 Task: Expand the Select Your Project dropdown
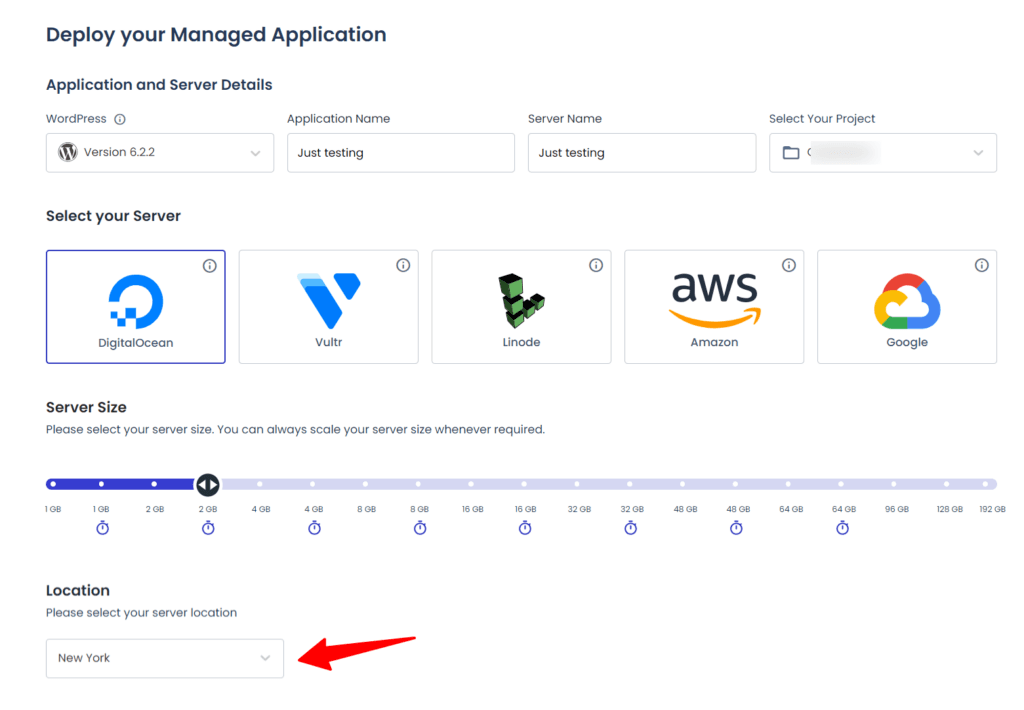coord(882,152)
